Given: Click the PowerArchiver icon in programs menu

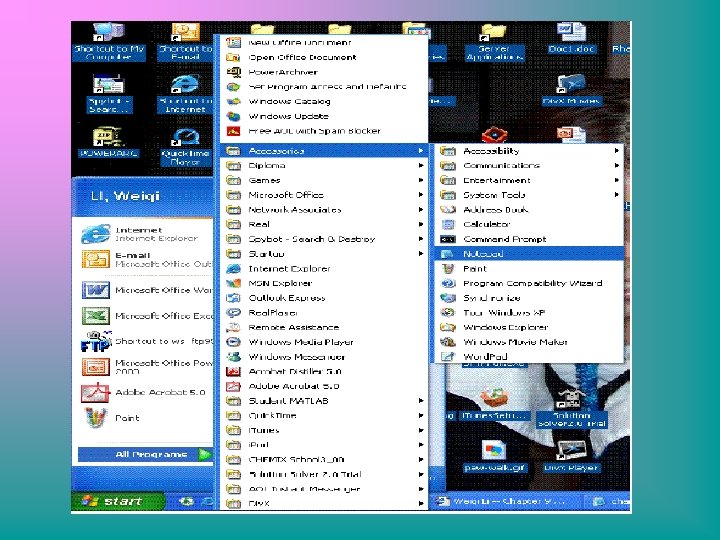Looking at the screenshot, I should click(x=234, y=72).
